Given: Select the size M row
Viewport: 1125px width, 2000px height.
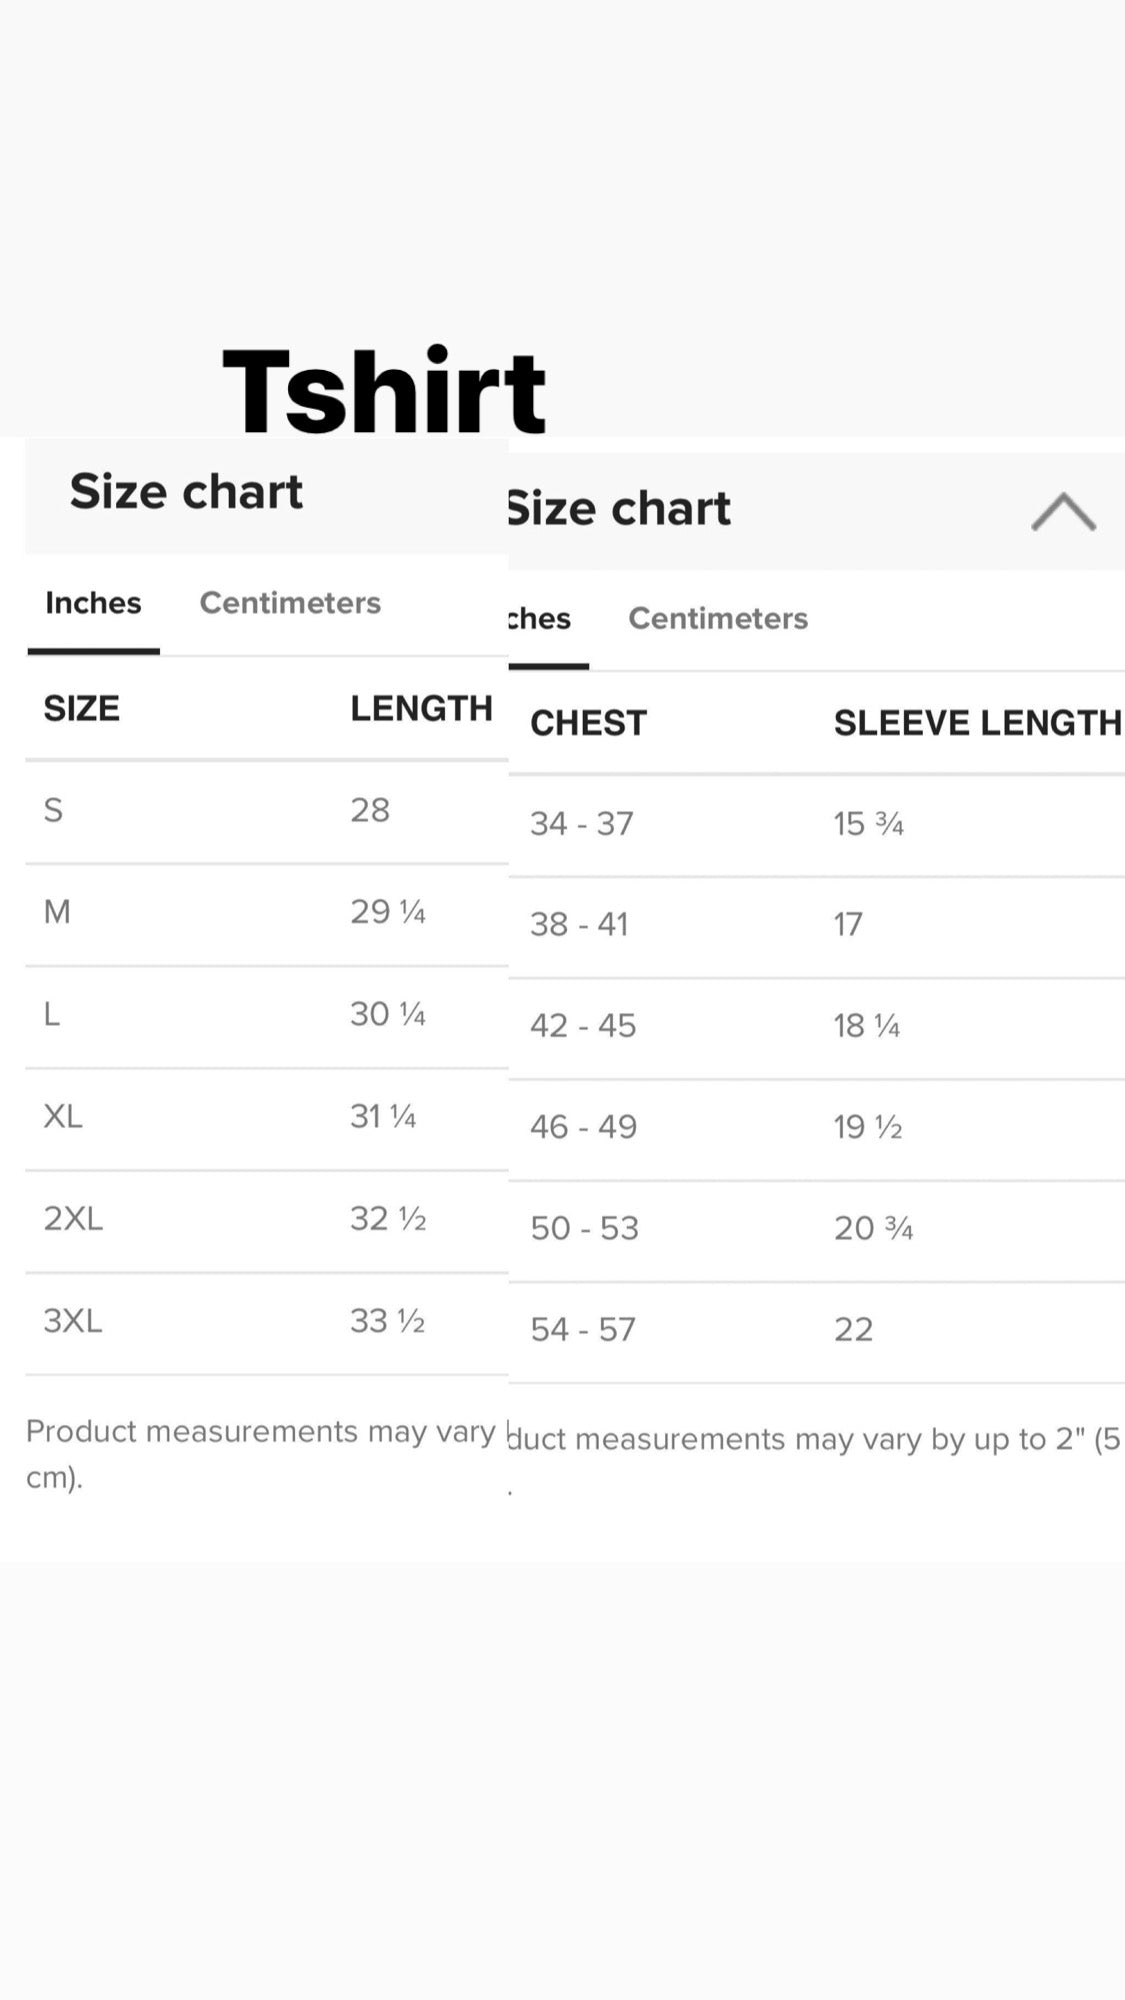Looking at the screenshot, I should 267,913.
